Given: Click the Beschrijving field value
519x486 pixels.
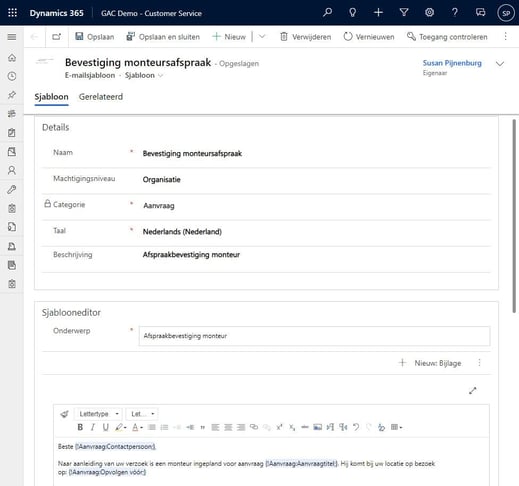Looking at the screenshot, I should pyautogui.click(x=191, y=255).
